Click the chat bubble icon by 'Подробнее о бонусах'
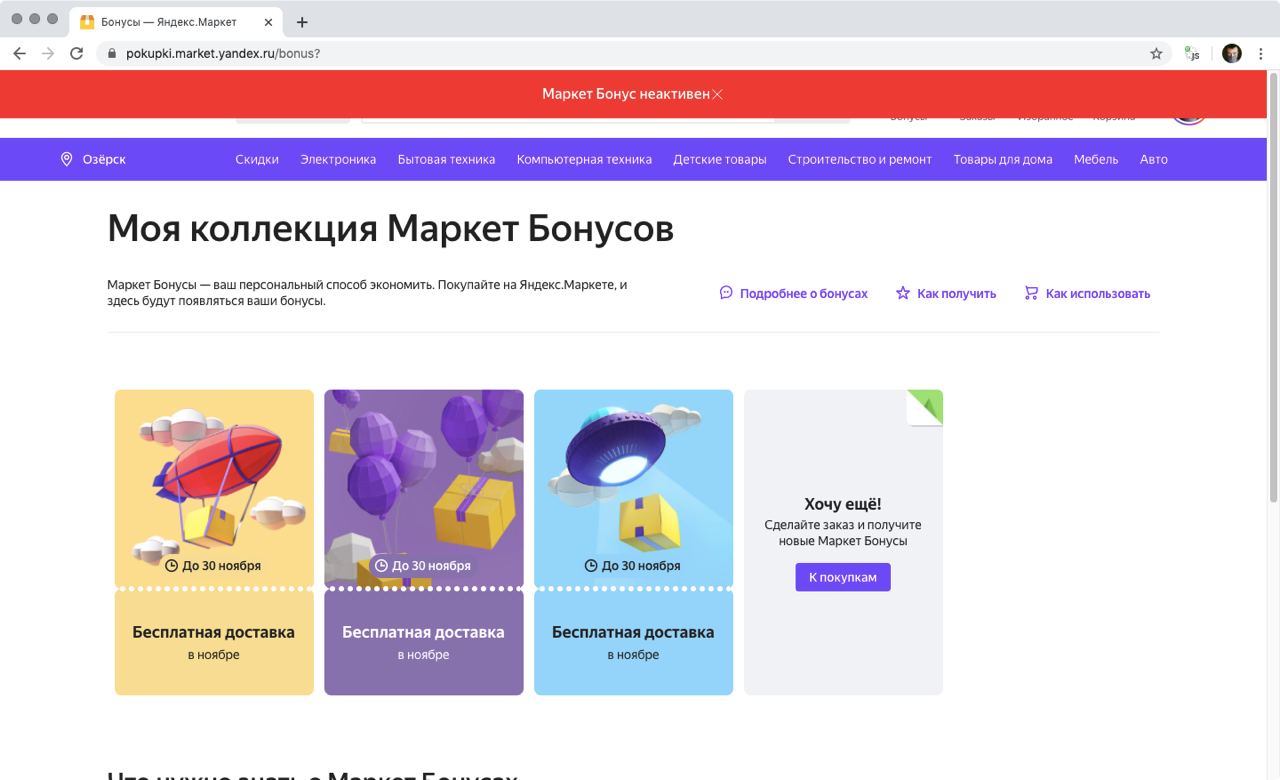The height and width of the screenshot is (780, 1280). [726, 293]
